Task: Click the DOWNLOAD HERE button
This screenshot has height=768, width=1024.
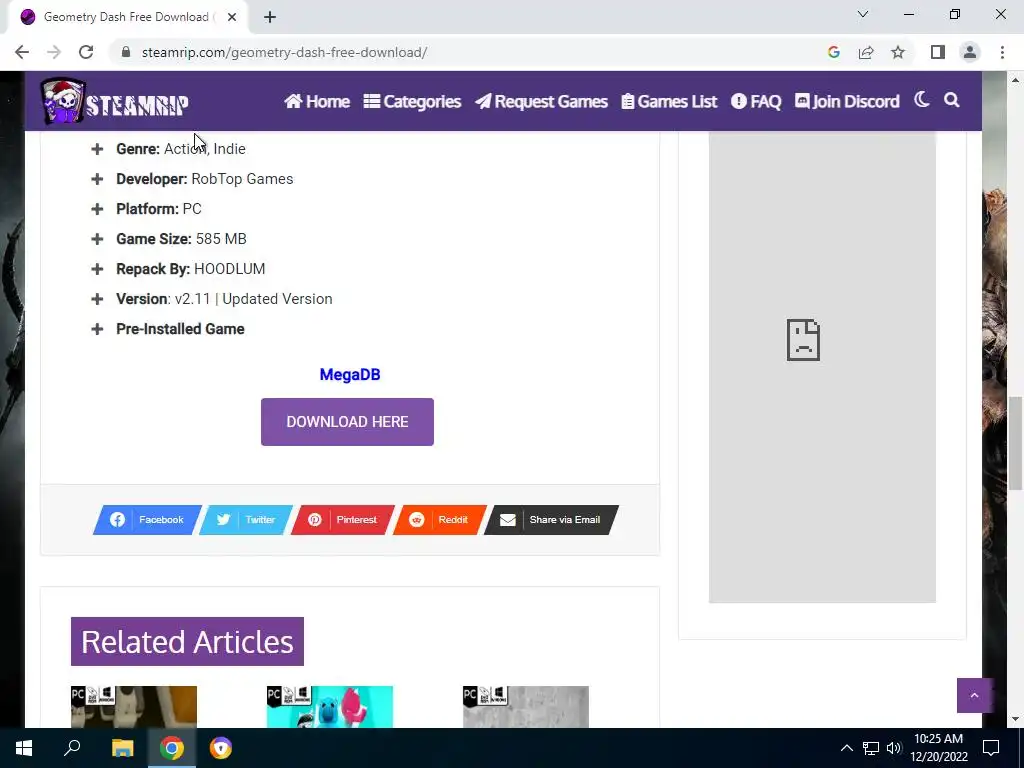Action: 347,422
